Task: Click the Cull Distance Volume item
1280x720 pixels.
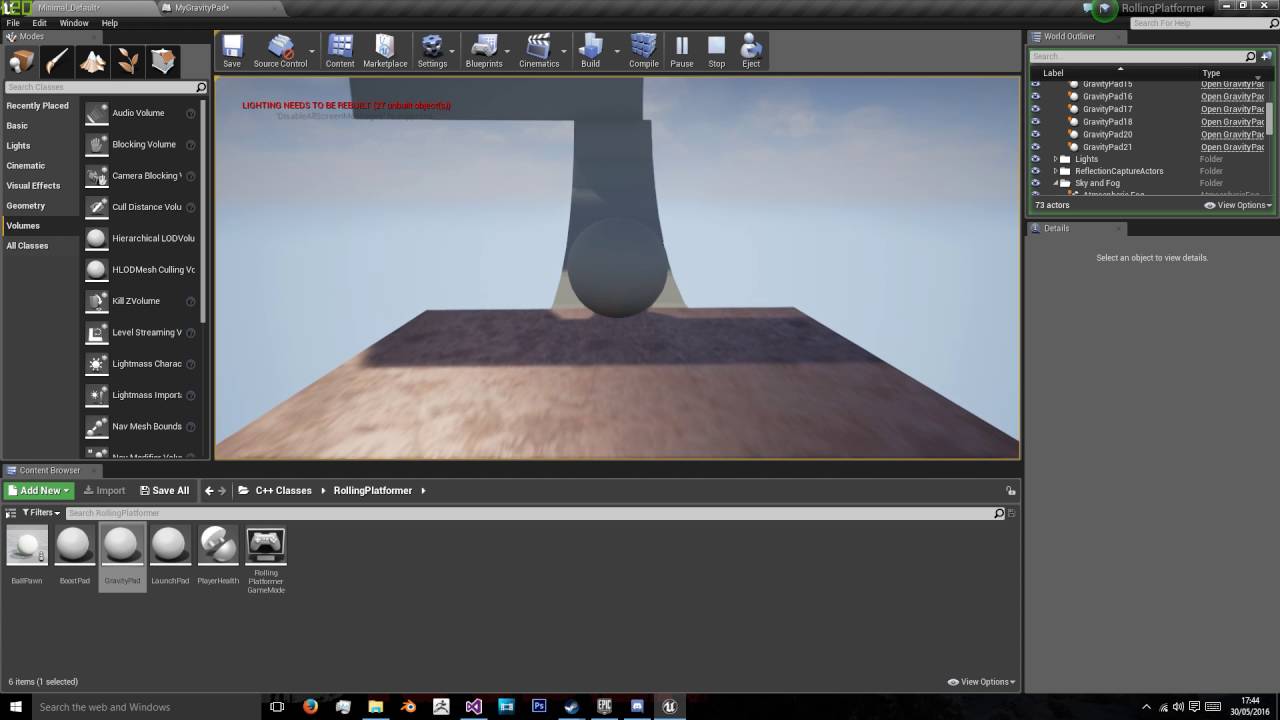Action: [x=142, y=207]
